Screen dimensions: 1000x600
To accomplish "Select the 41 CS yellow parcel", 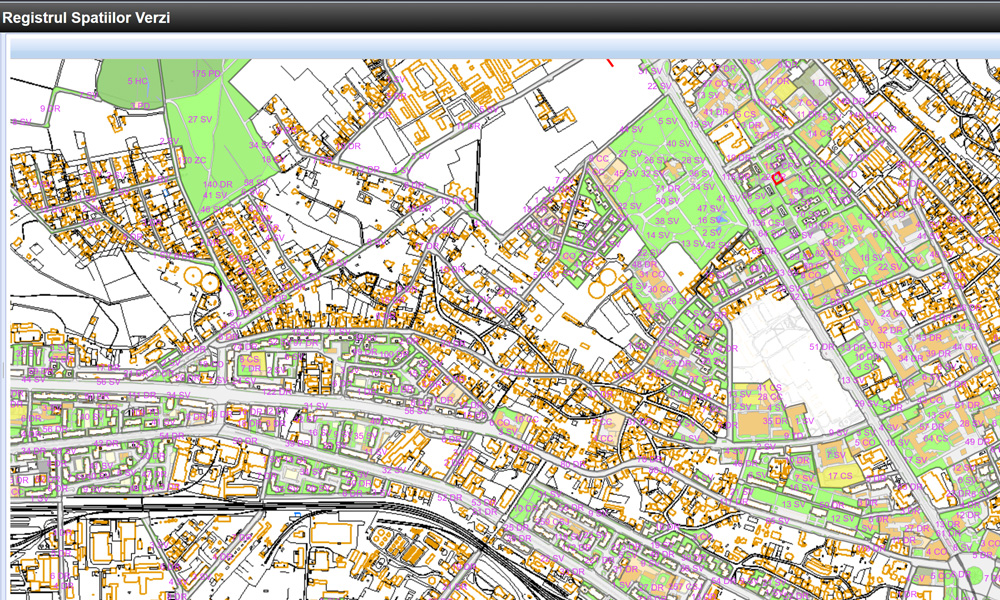I will pyautogui.click(x=769, y=388).
